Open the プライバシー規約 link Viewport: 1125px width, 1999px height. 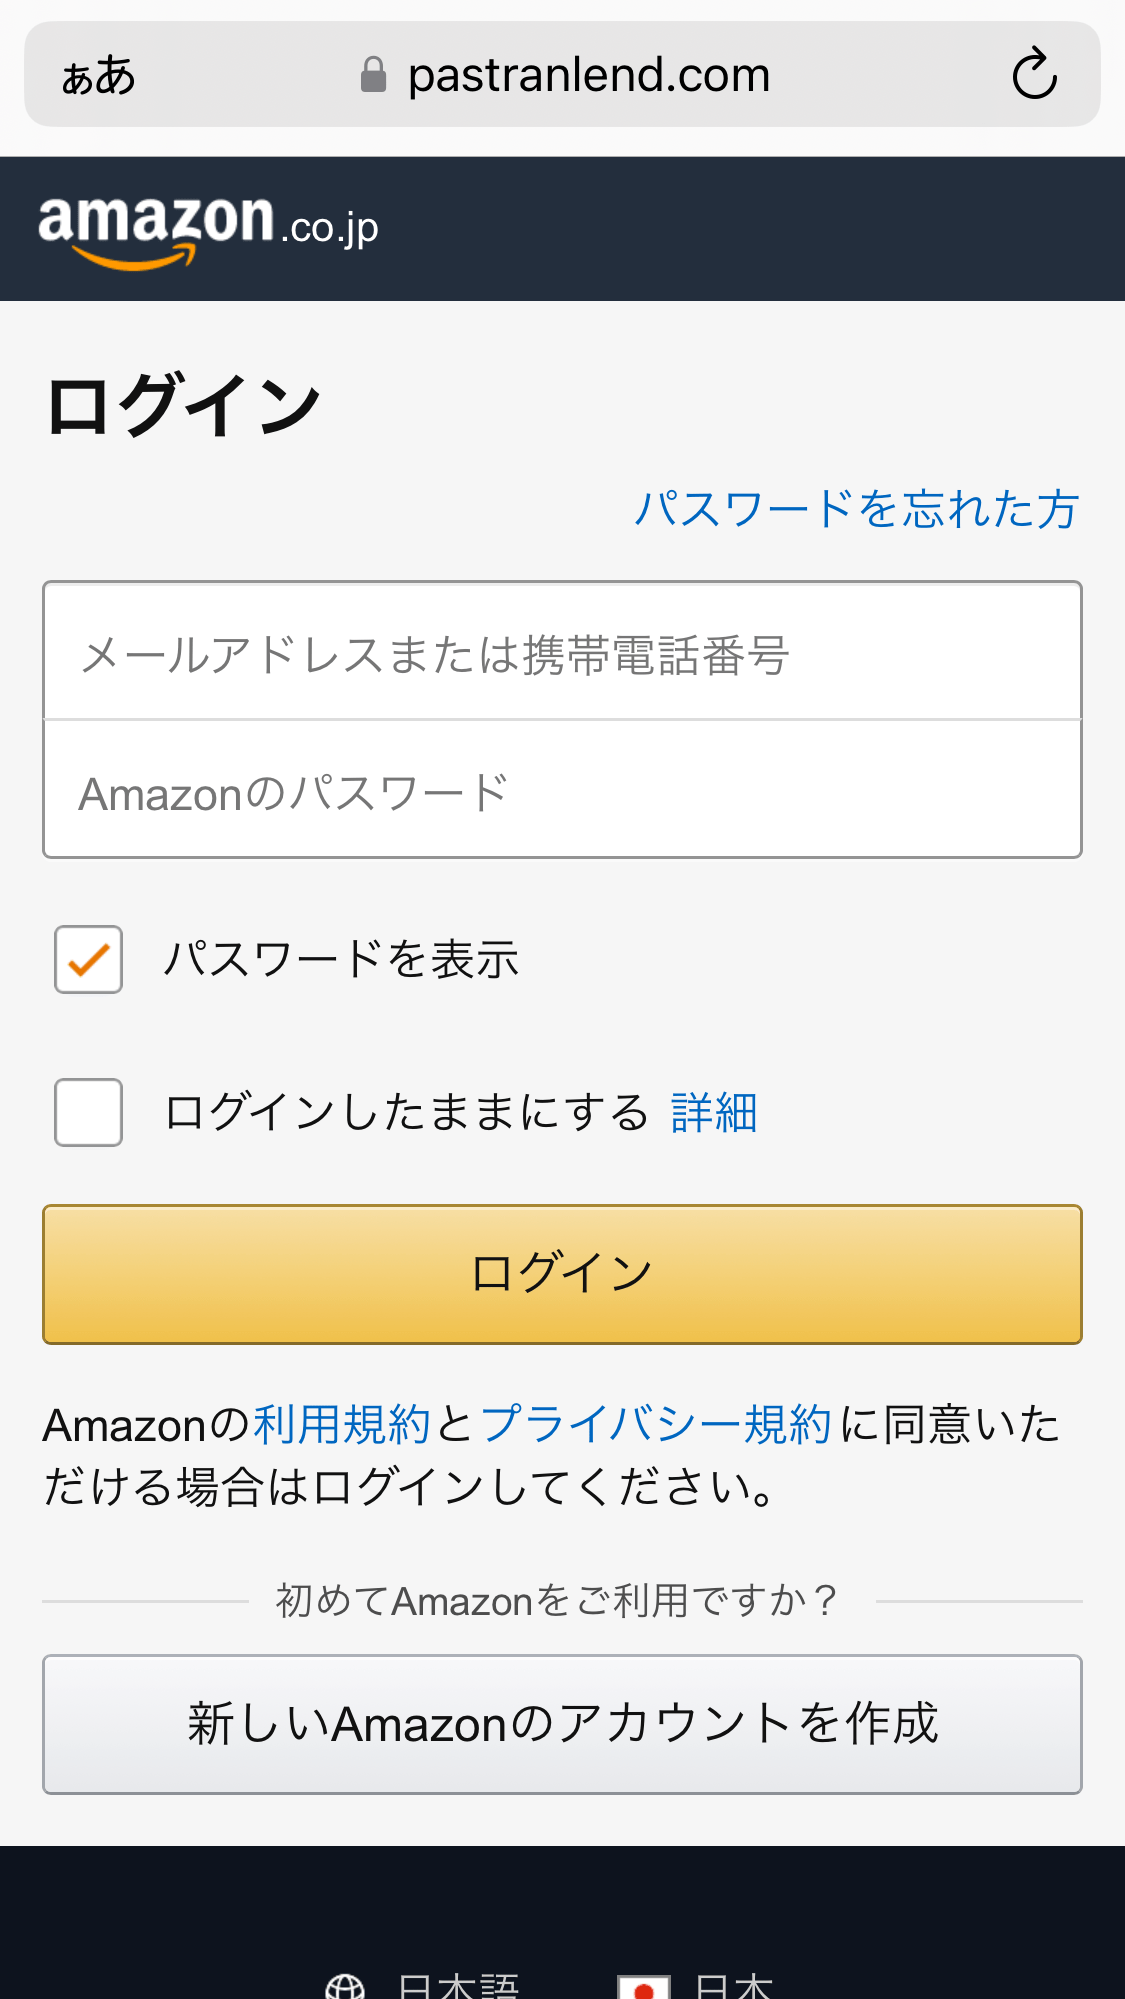point(657,1425)
